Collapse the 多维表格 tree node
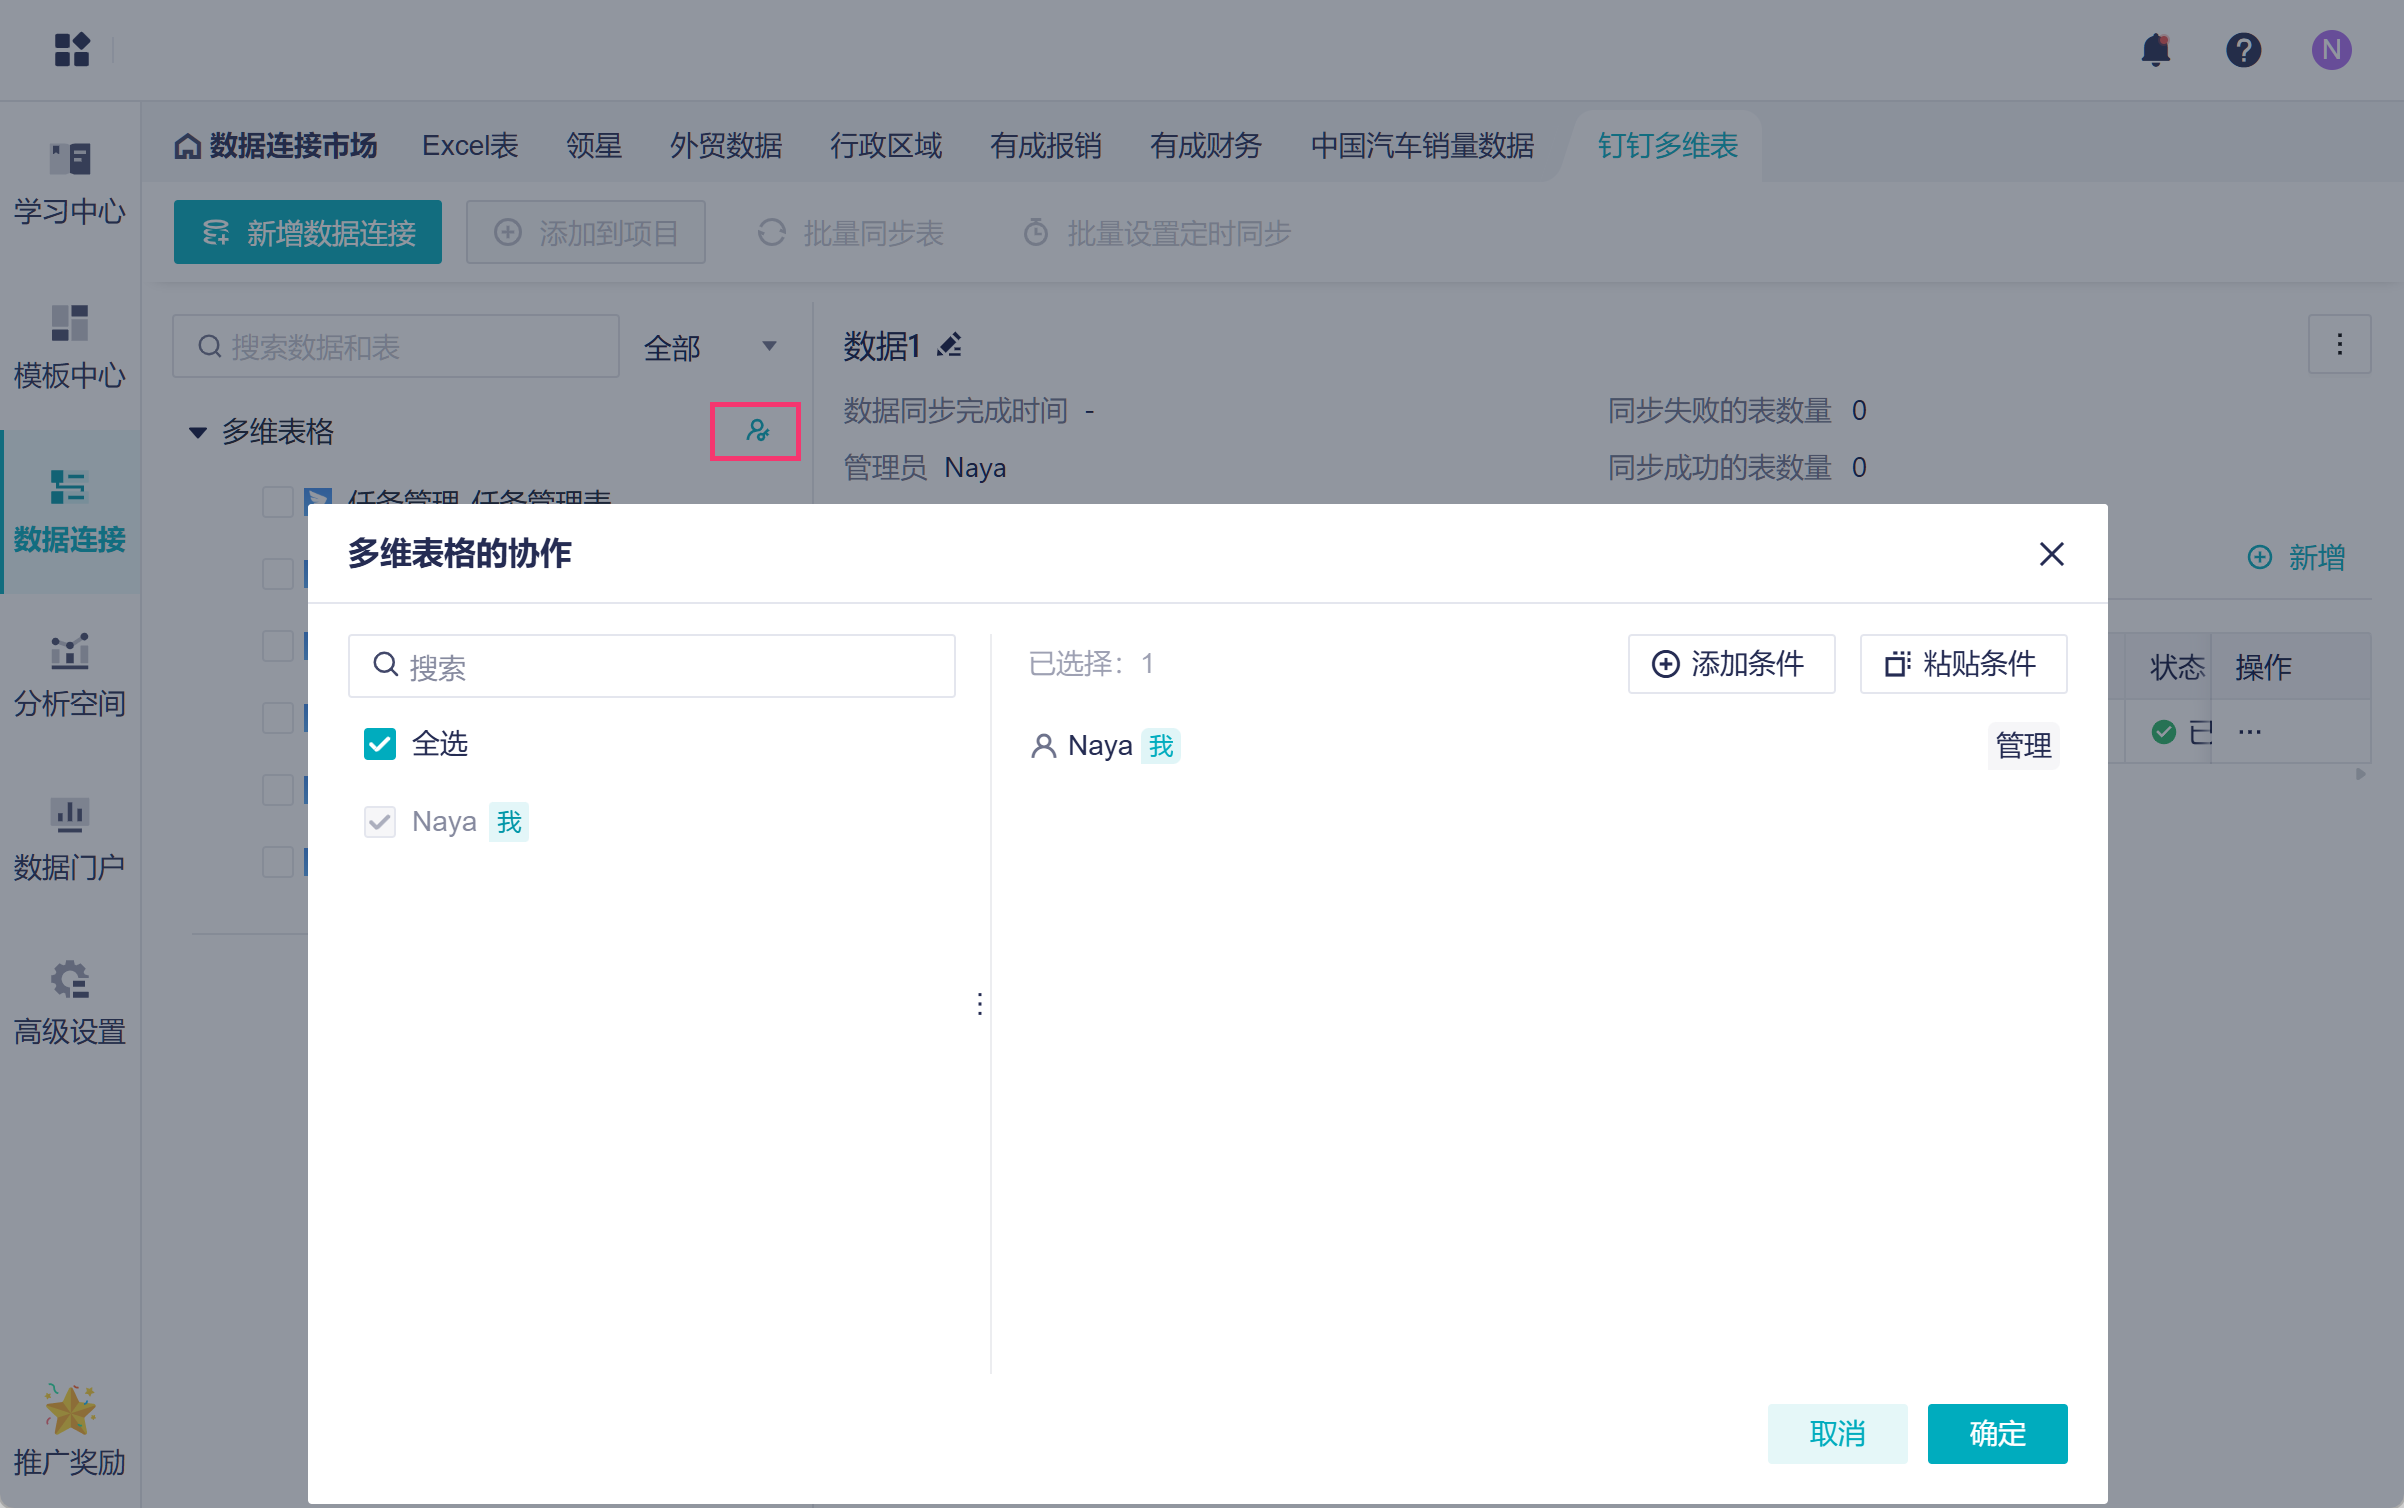Viewport: 2404px width, 1508px height. point(198,432)
